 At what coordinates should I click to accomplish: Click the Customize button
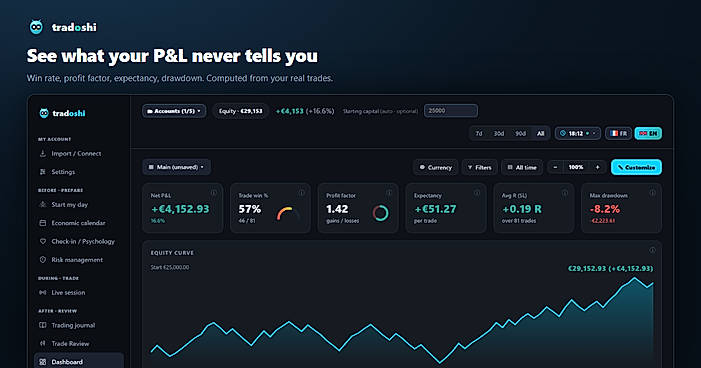tap(636, 167)
